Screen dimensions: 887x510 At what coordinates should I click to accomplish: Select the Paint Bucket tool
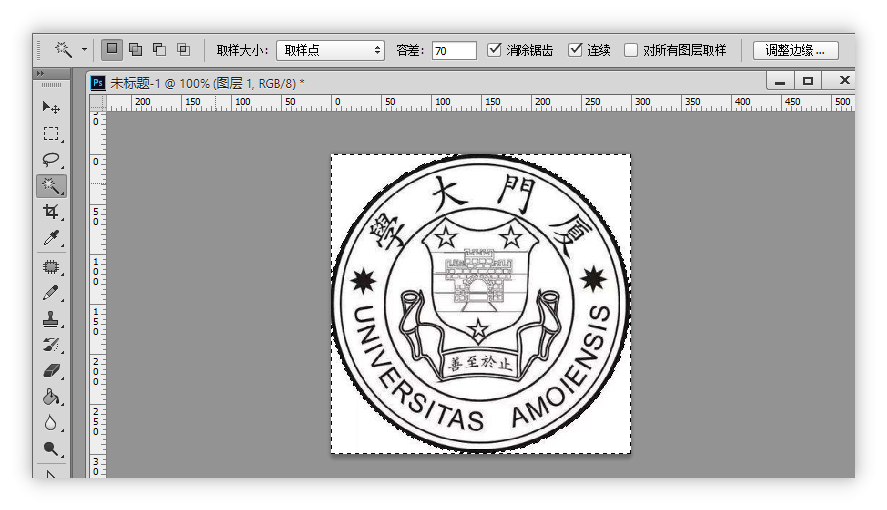click(51, 397)
